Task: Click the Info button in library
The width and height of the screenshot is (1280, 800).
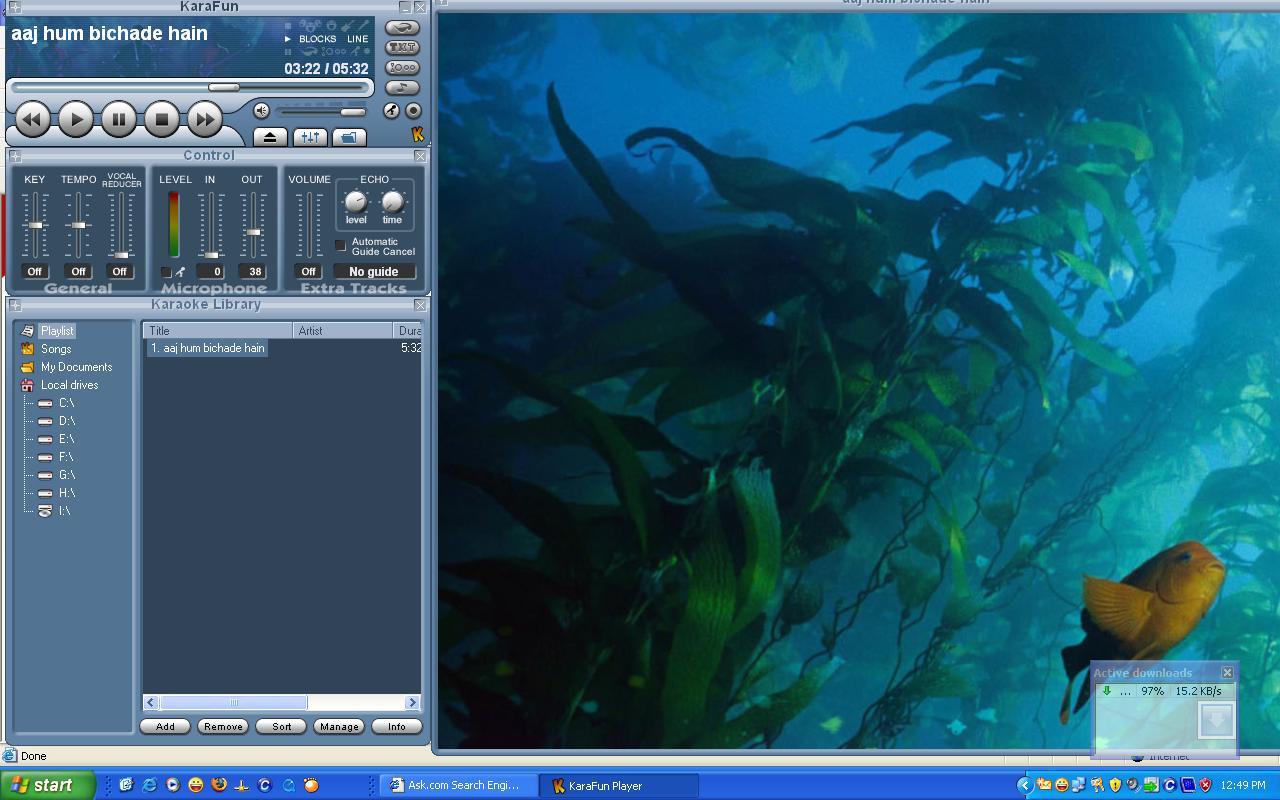Action: point(397,727)
